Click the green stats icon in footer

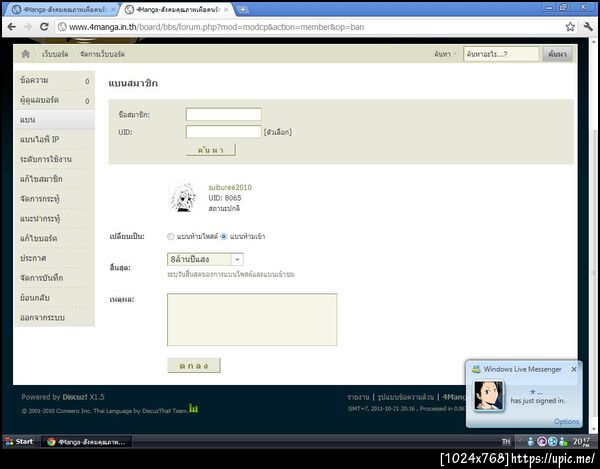(x=194, y=409)
